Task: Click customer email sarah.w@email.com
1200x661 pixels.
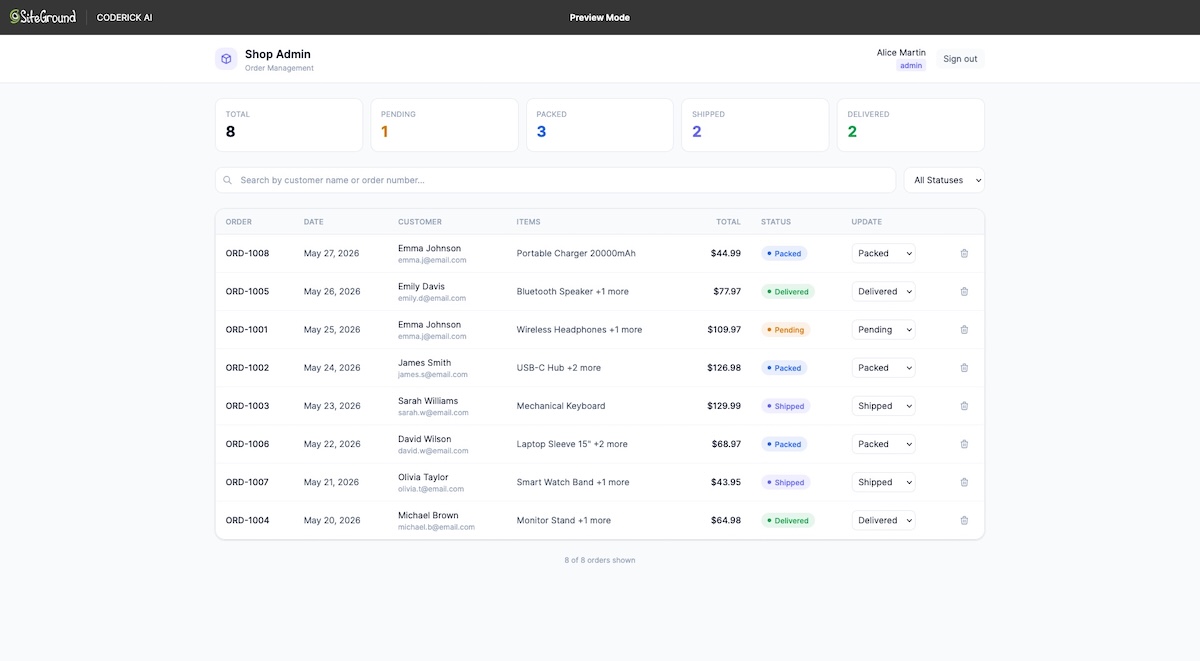Action: 433,412
